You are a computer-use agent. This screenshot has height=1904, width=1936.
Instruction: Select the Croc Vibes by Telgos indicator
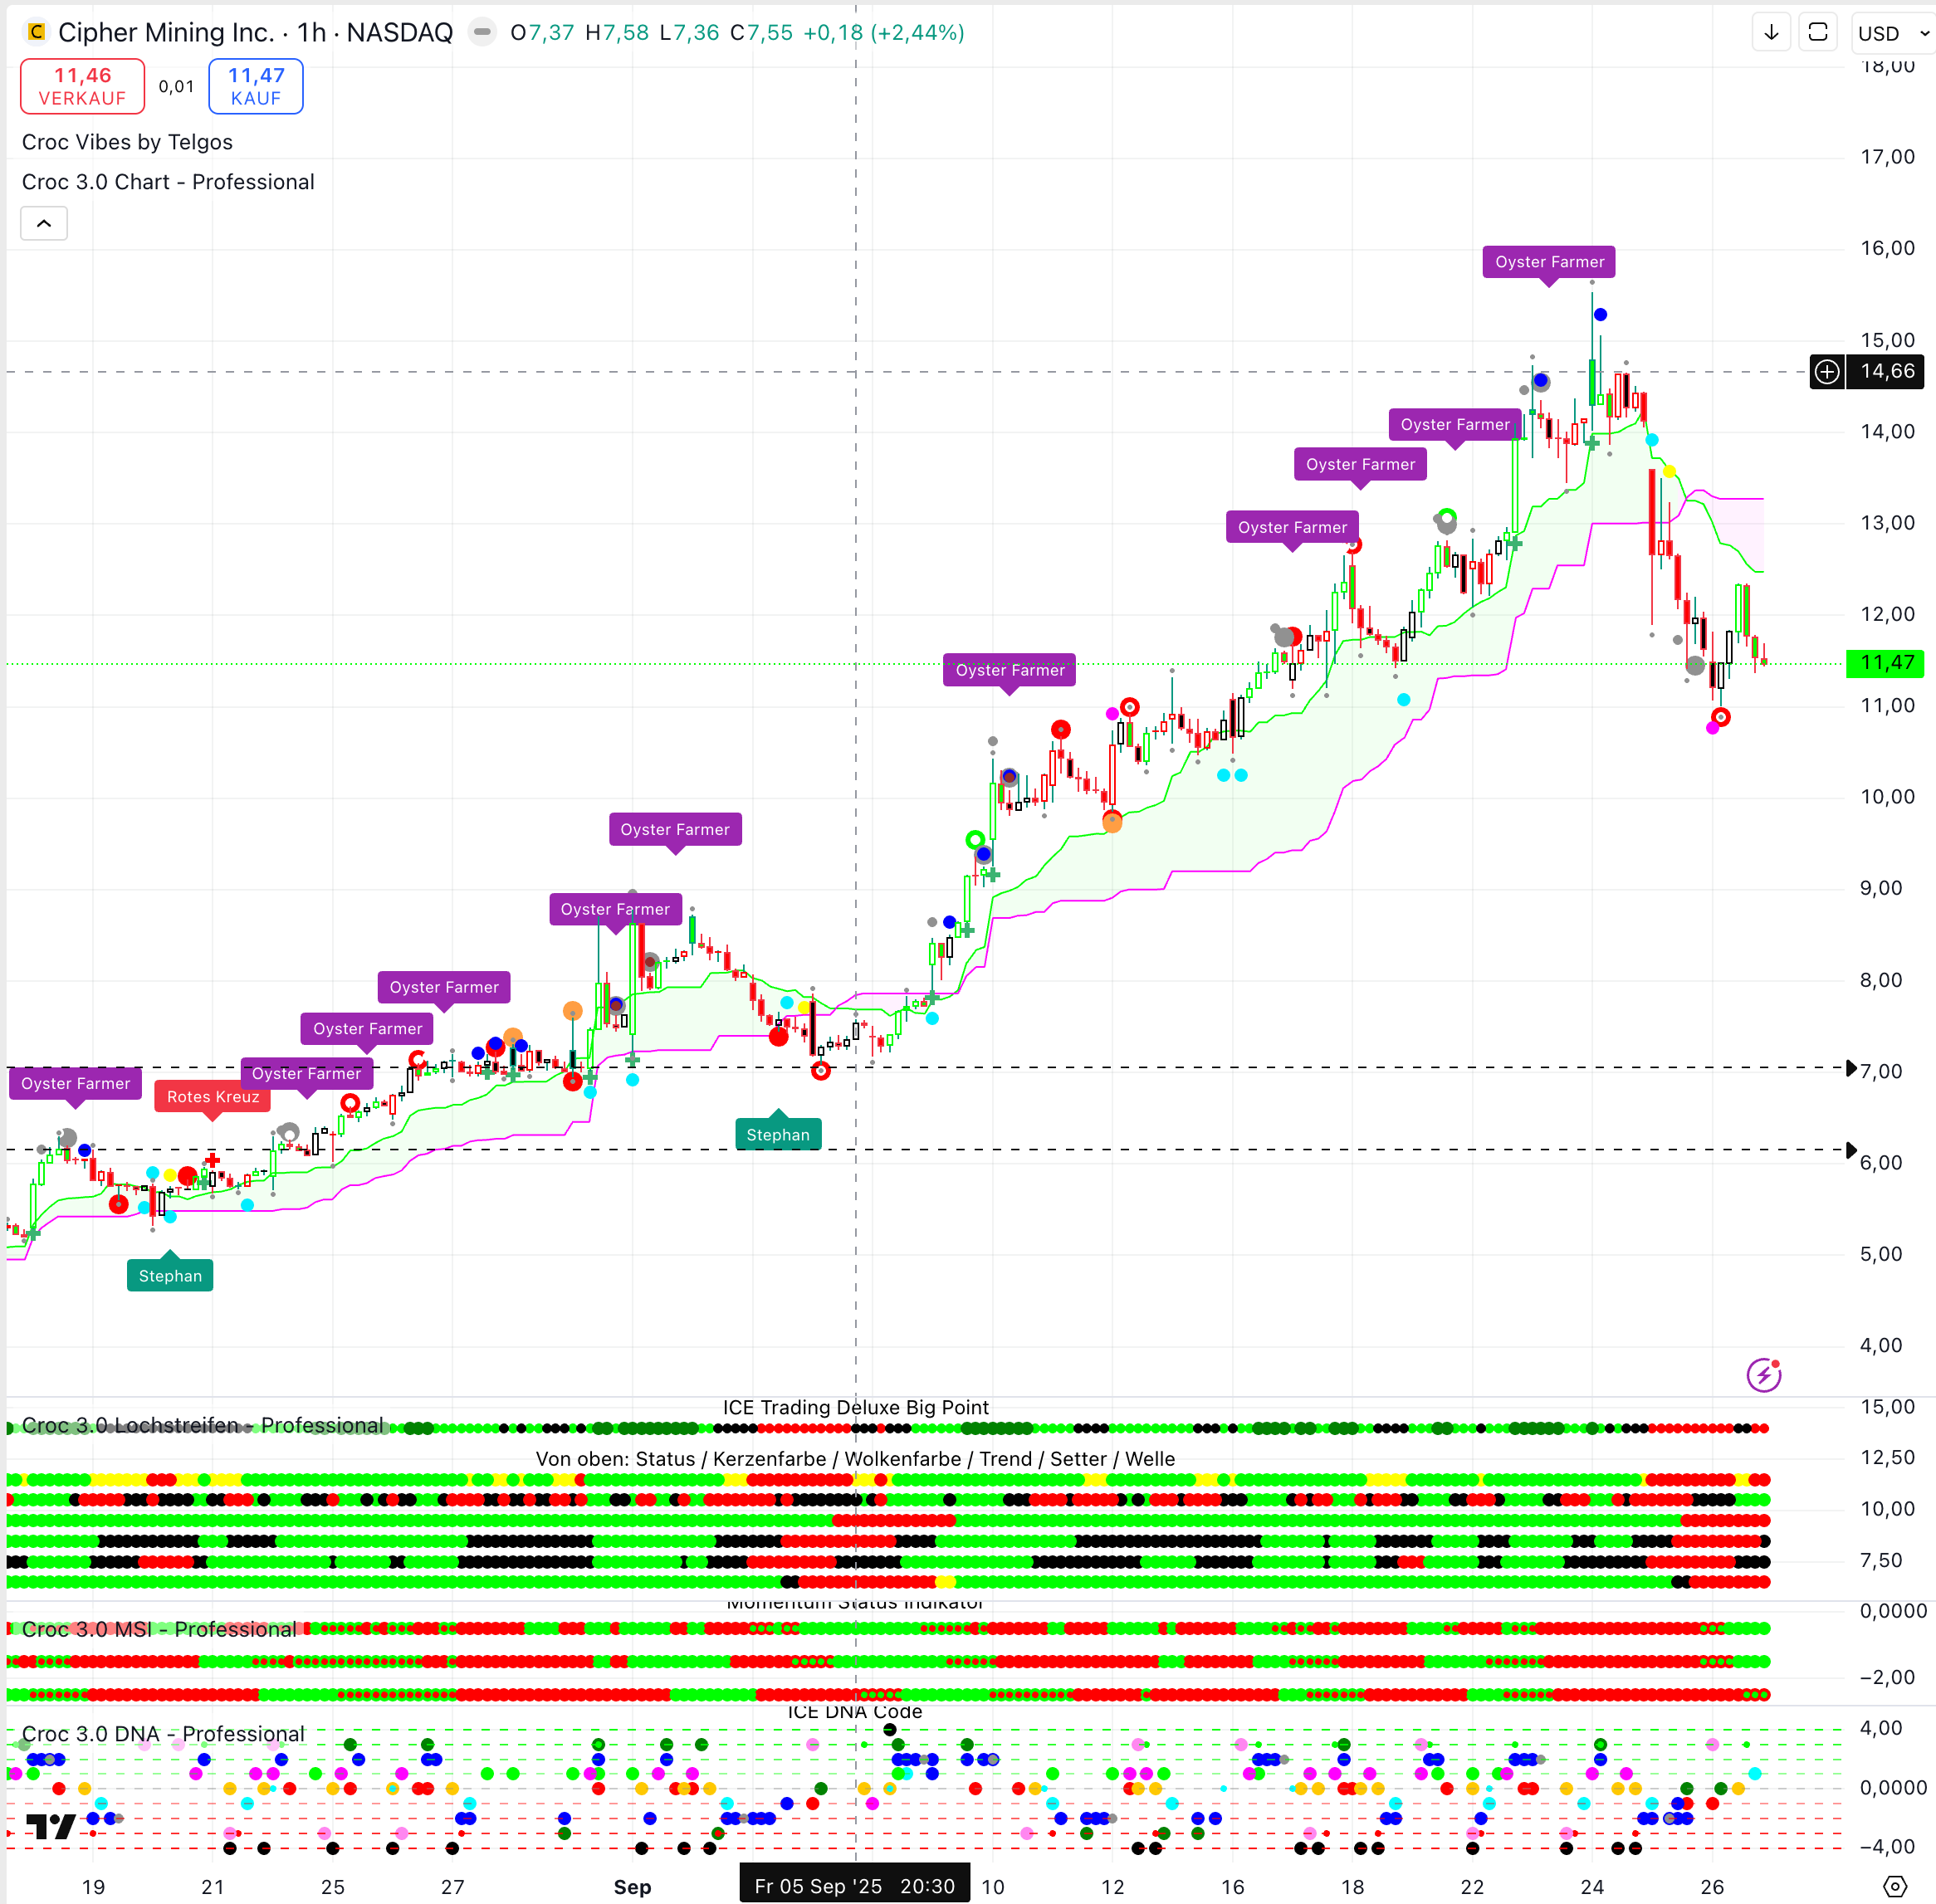(127, 142)
